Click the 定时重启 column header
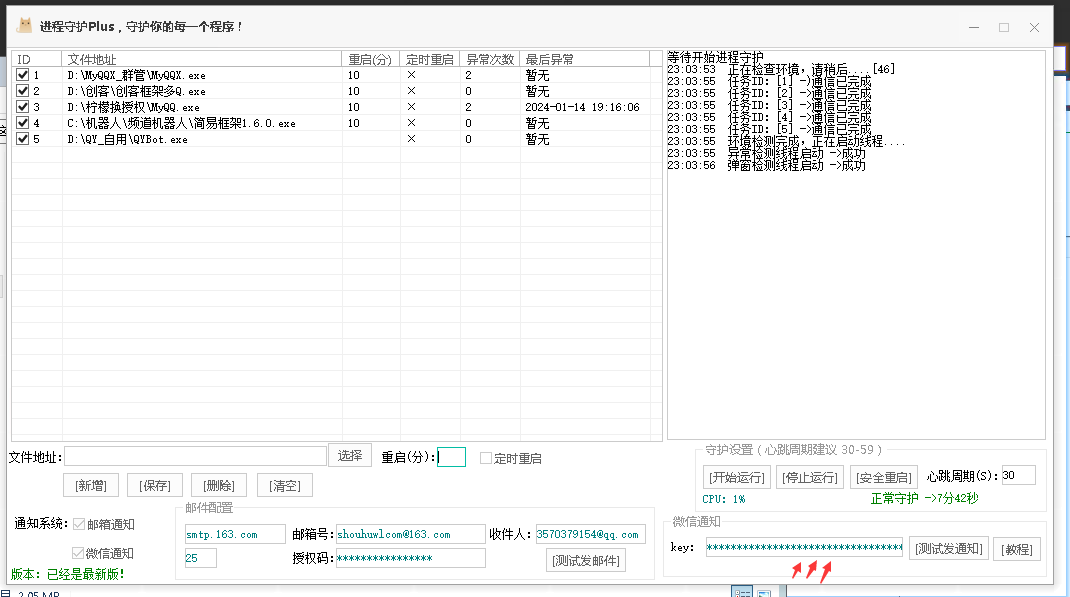 430,59
